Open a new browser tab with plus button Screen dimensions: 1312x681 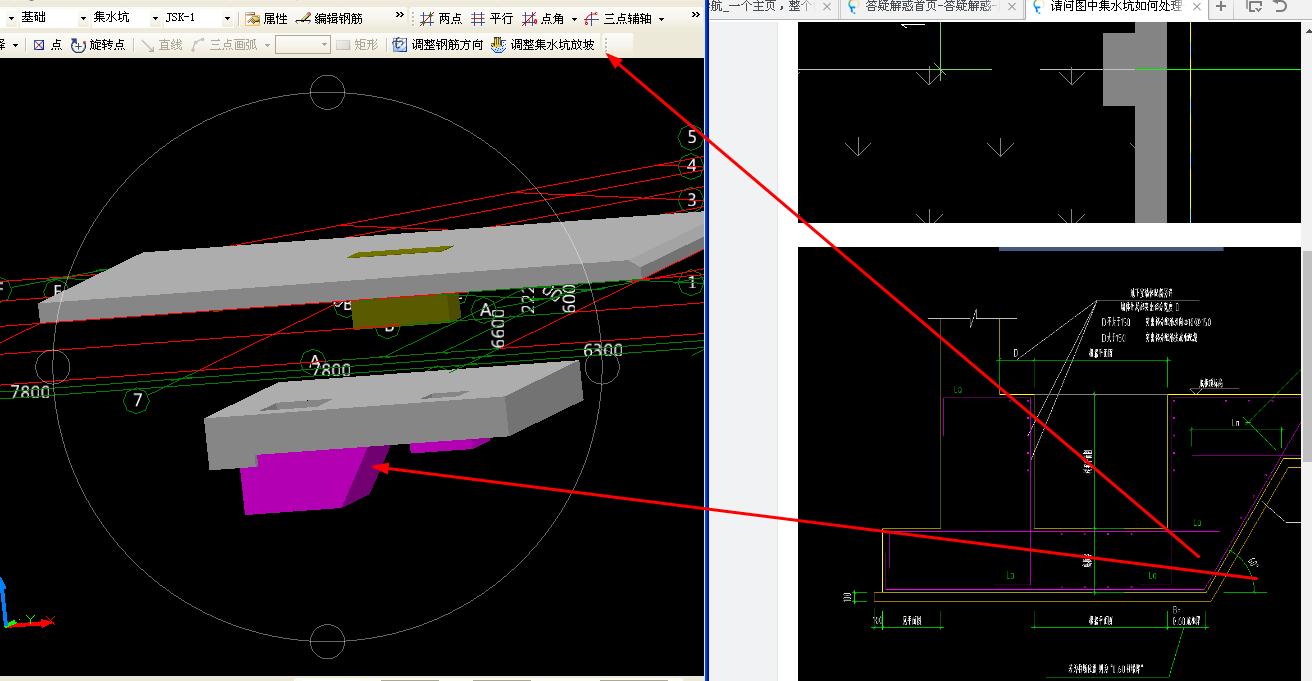click(x=1221, y=7)
